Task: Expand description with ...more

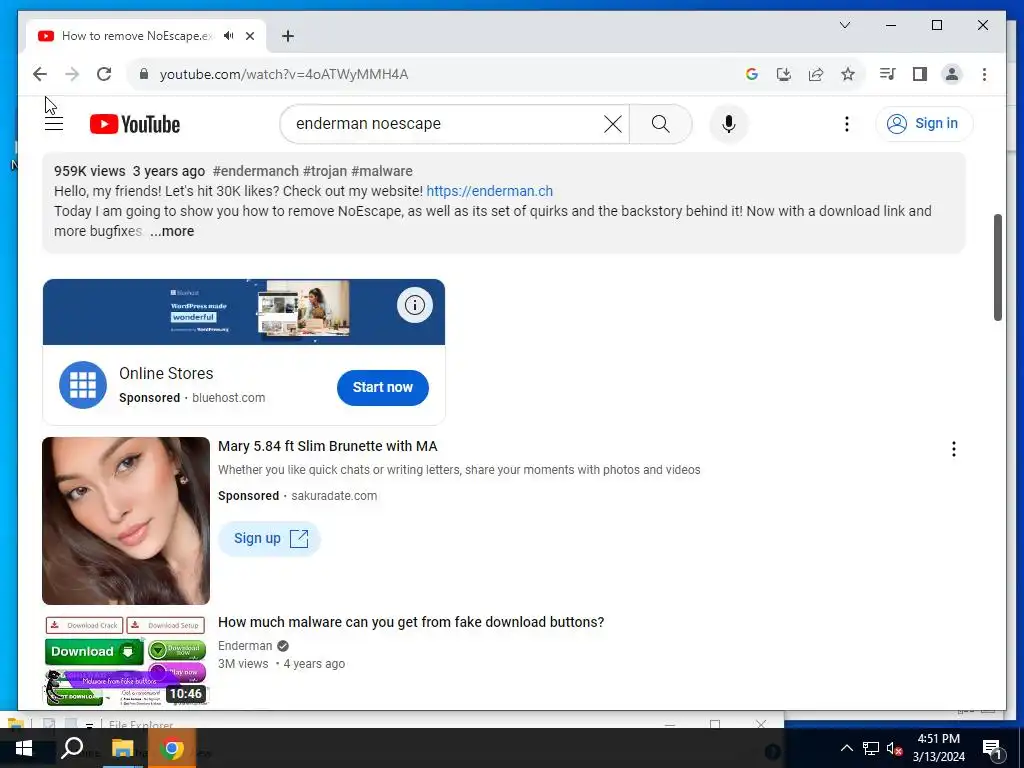Action: pyautogui.click(x=172, y=231)
